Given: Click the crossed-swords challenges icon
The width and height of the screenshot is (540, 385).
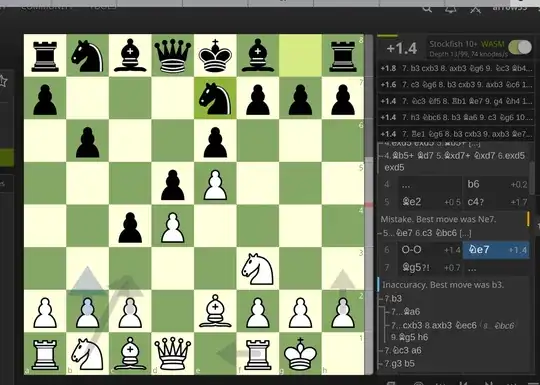Looking at the screenshot, I should pos(475,9).
